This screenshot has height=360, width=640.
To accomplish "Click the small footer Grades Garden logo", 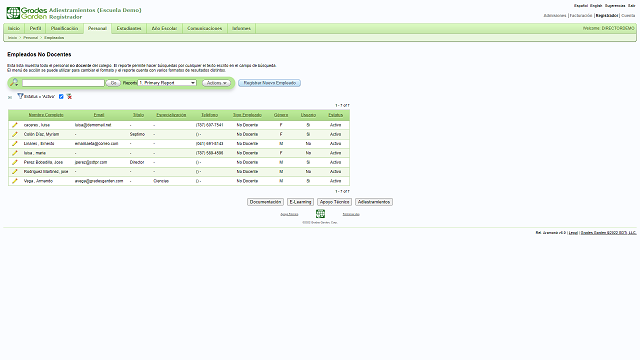I will pyautogui.click(x=320, y=213).
